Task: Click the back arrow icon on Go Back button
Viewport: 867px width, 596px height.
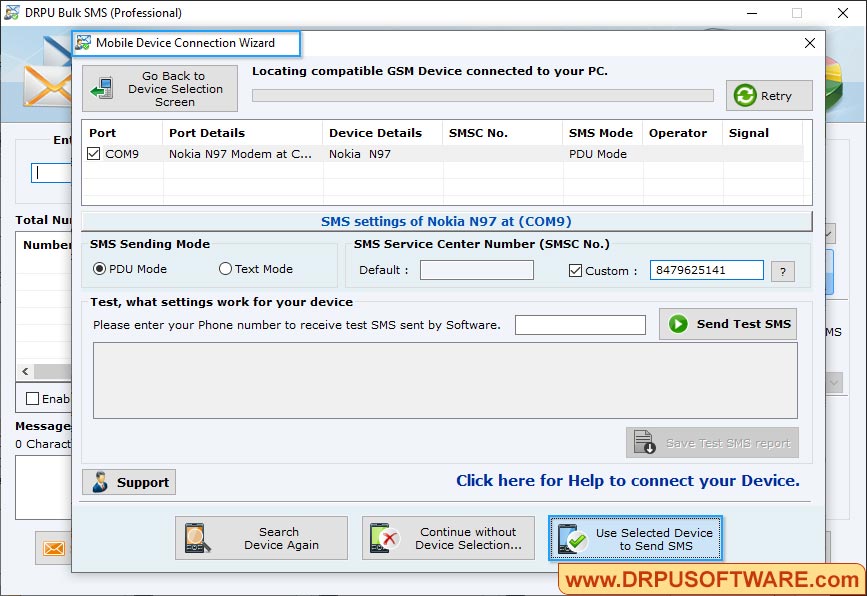Action: click(x=101, y=88)
